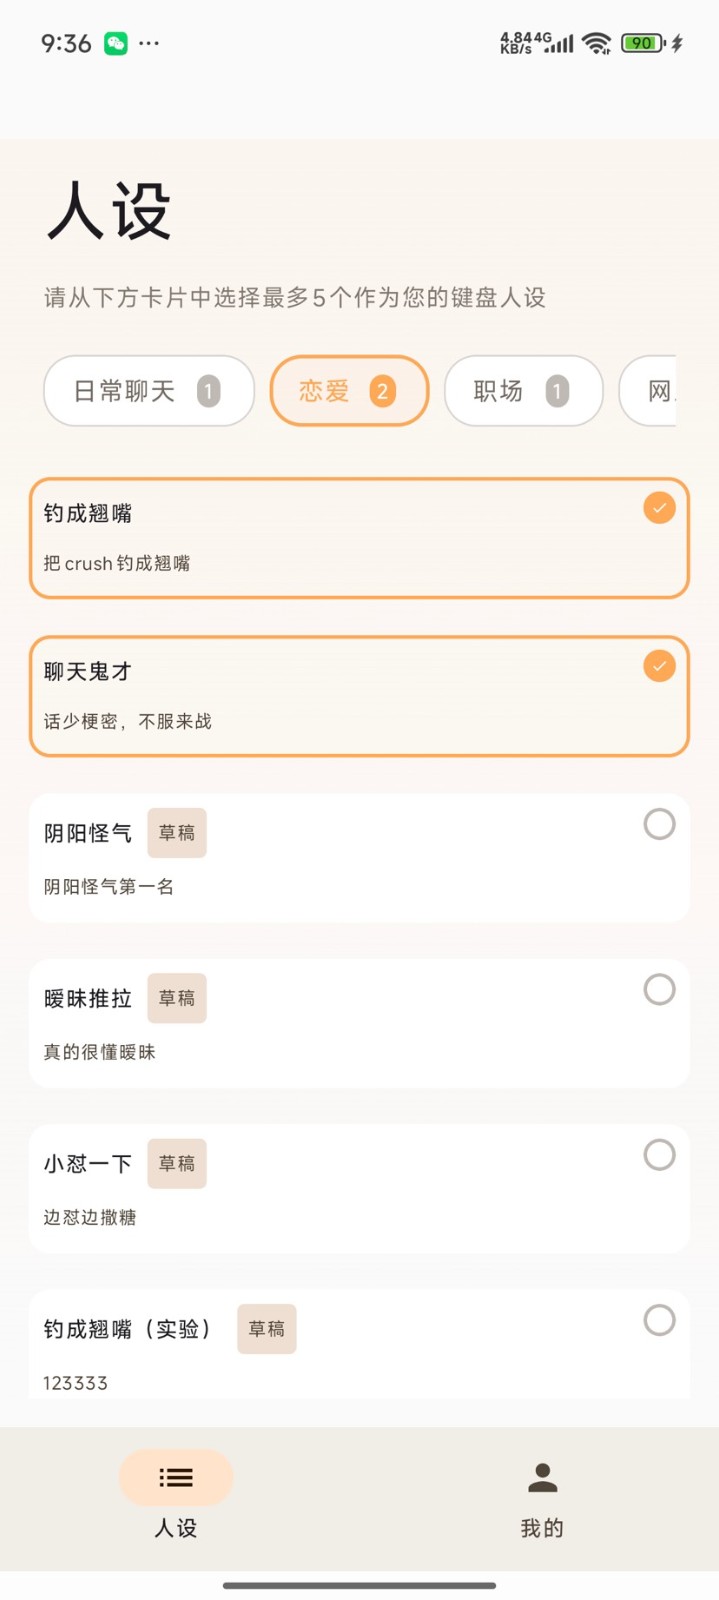Enable the 小怼一下 persona via its circle

[659, 1154]
